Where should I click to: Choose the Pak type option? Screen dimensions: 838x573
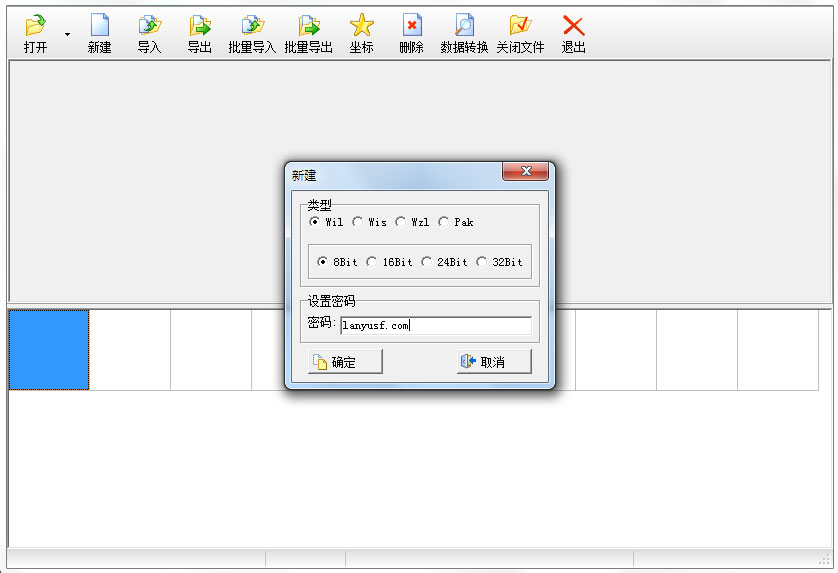(444, 222)
